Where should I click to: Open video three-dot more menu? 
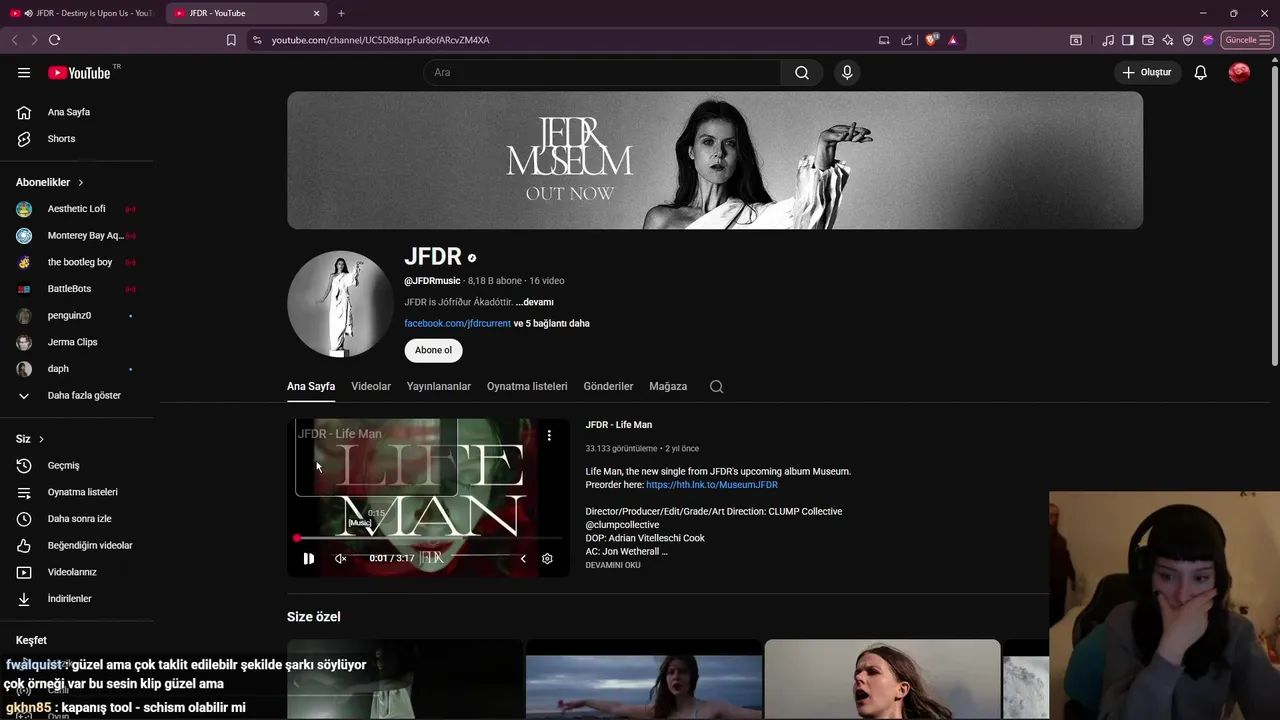549,435
